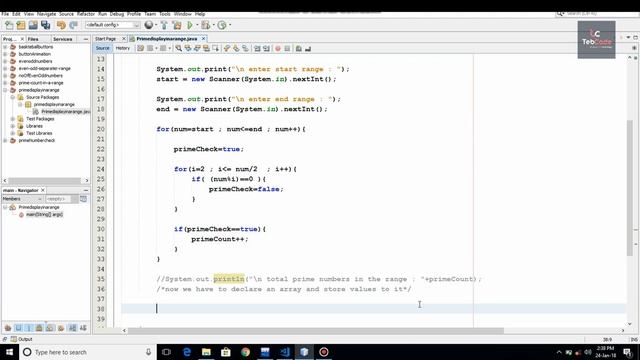Viewport: 640px width, 360px height.
Task: Select the Source view button
Action: [x=102, y=48]
